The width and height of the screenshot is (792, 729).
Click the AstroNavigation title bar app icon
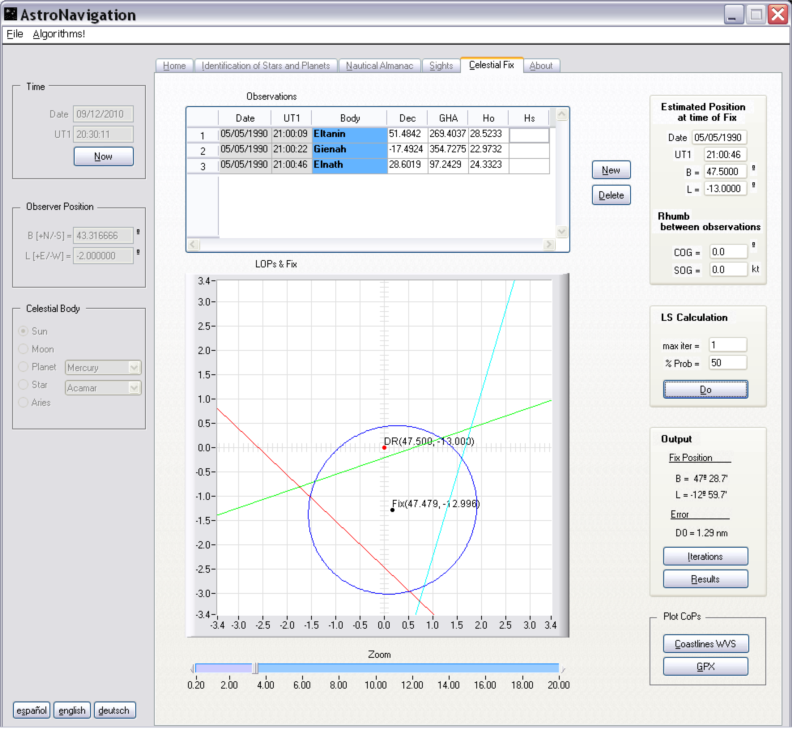pyautogui.click(x=12, y=14)
